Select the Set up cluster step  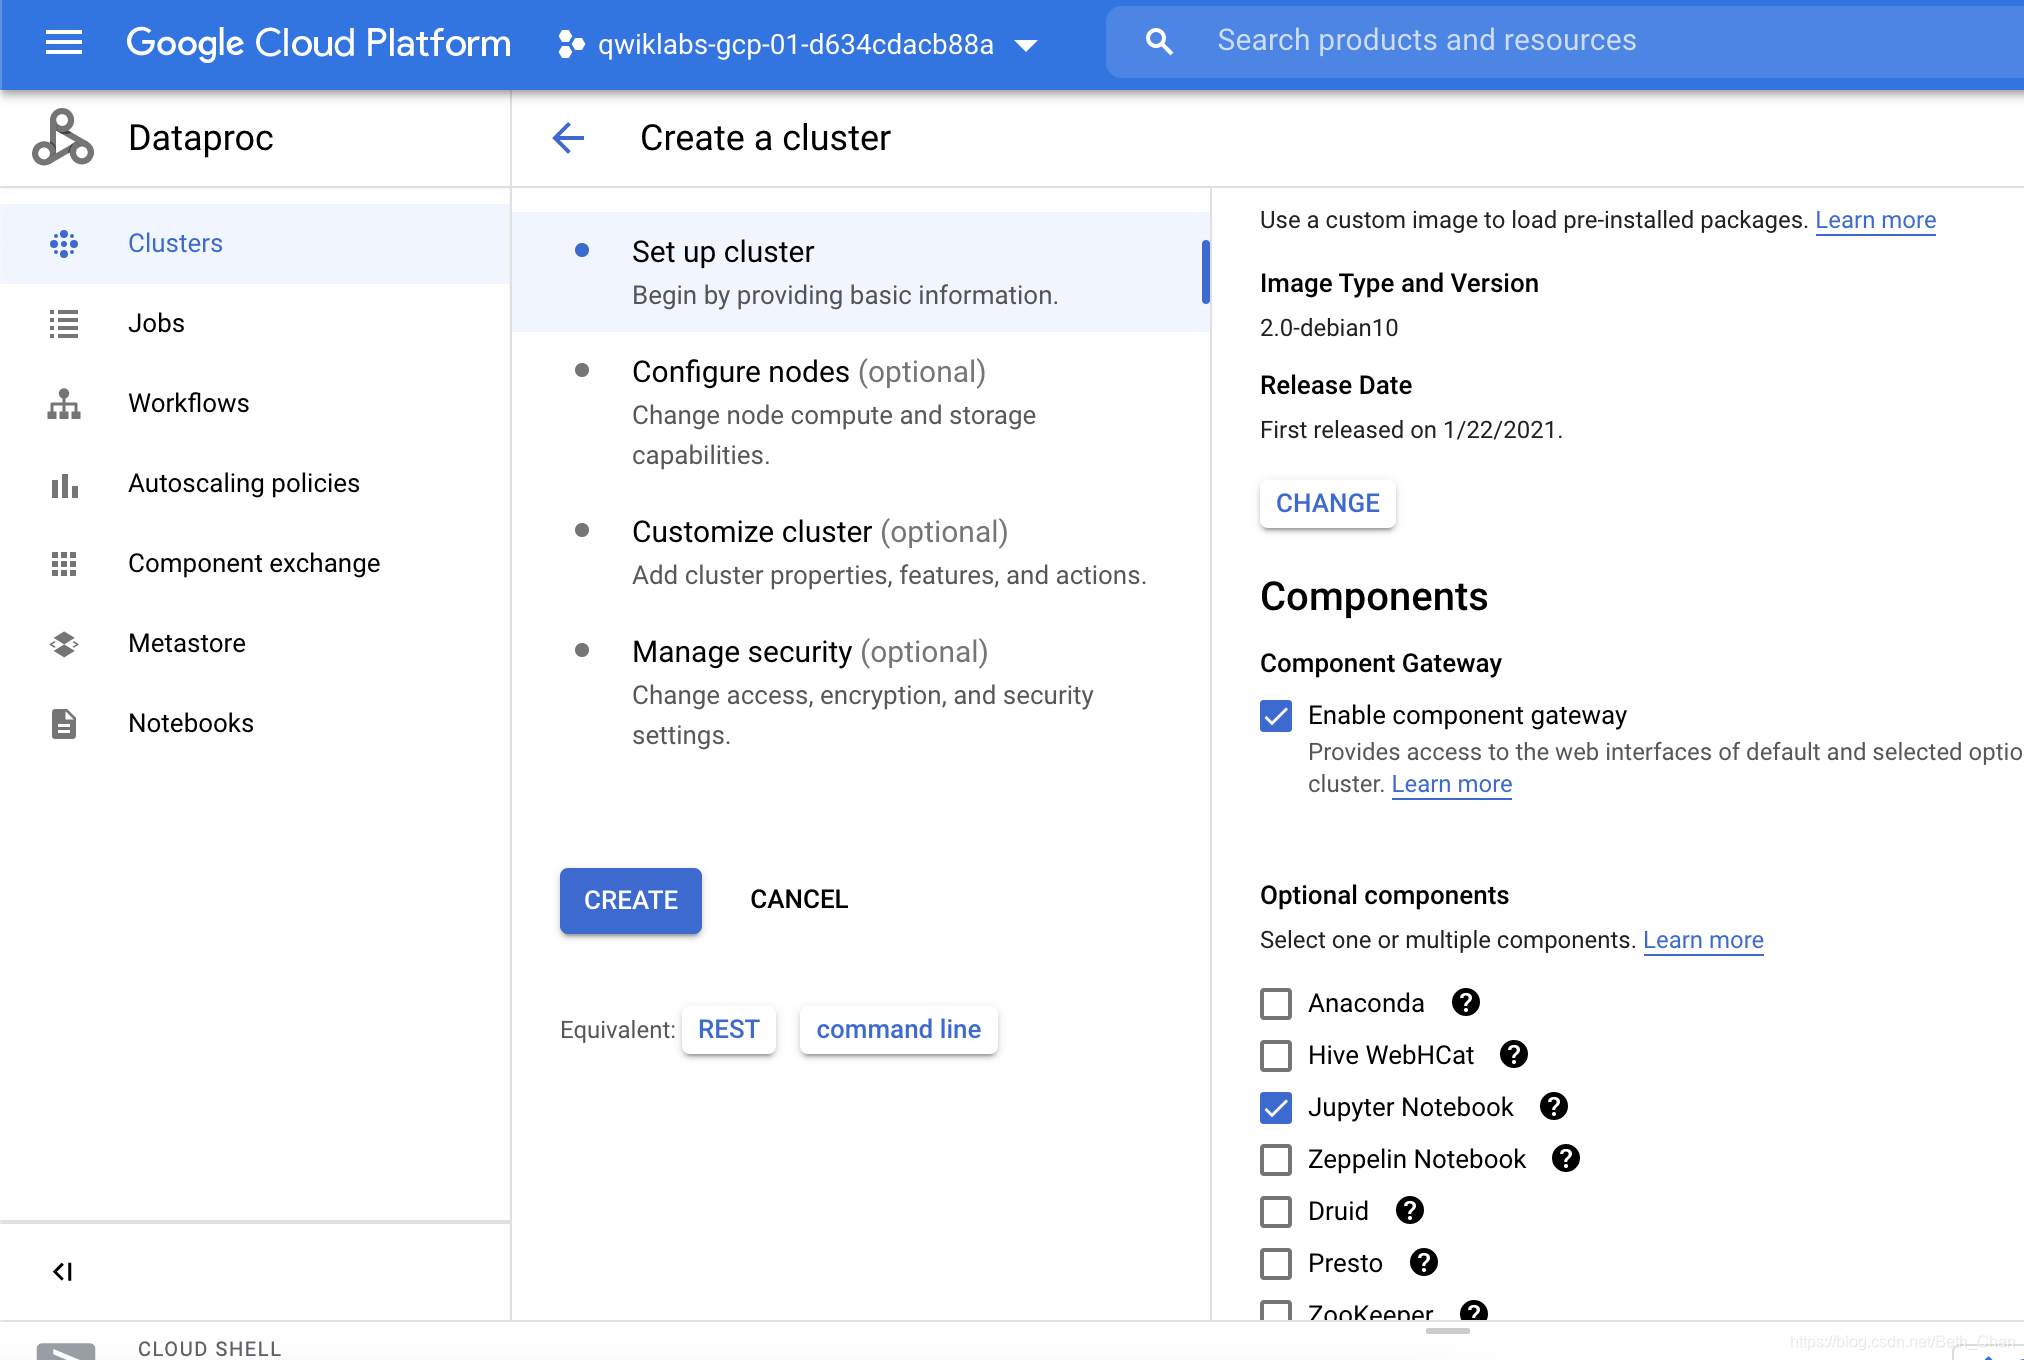coord(860,272)
